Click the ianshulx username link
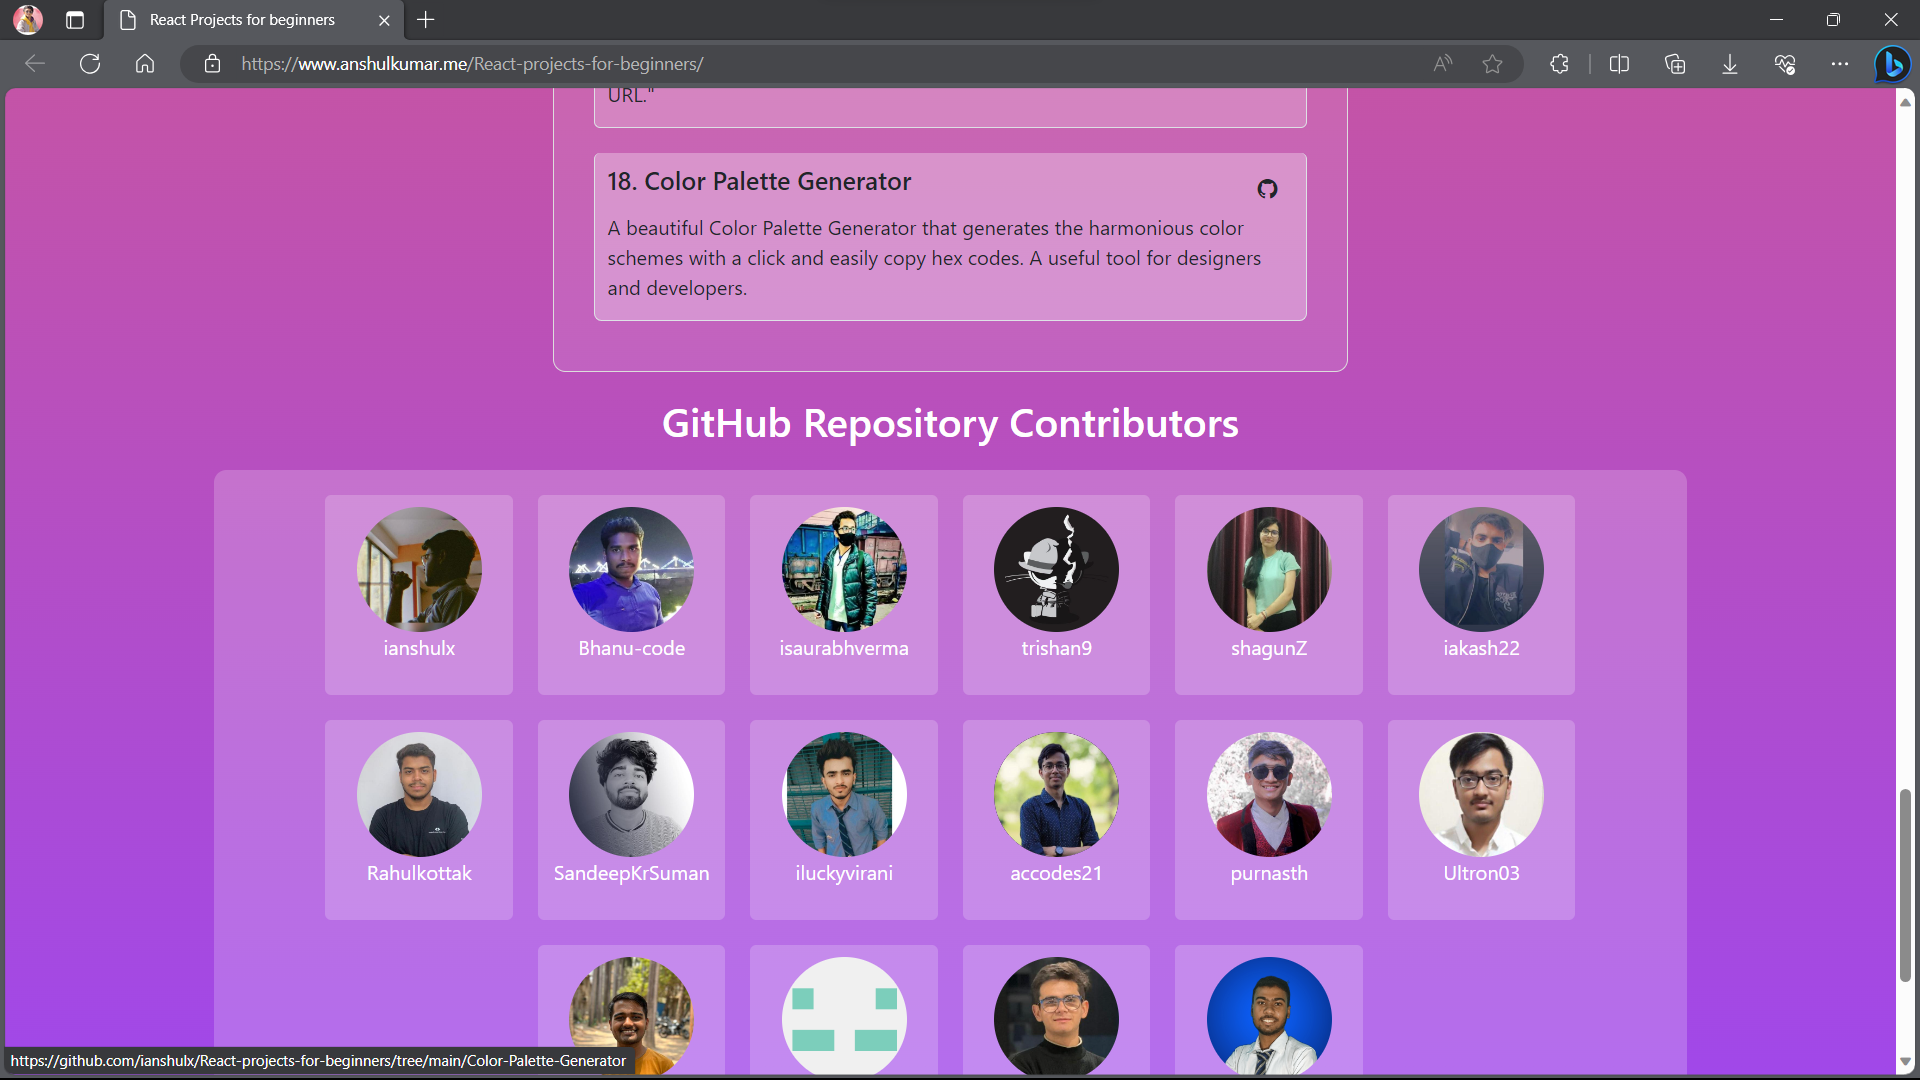Viewport: 1920px width, 1080px height. (x=419, y=648)
